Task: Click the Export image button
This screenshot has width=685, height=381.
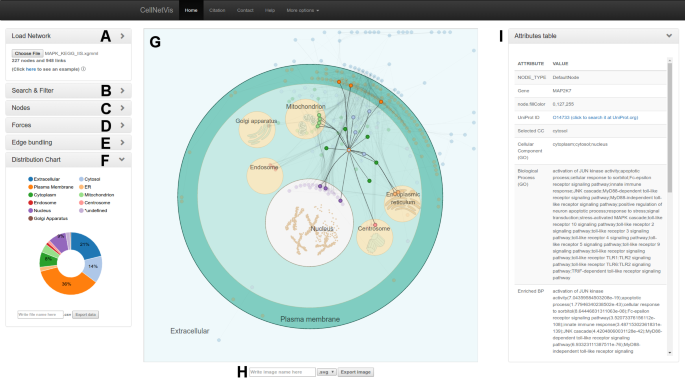Action: click(356, 372)
